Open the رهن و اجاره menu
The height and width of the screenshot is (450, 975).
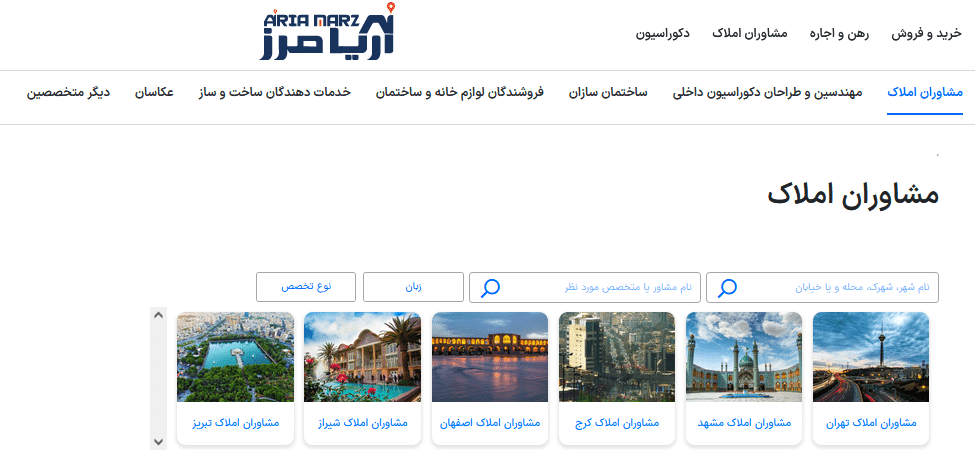coord(839,34)
